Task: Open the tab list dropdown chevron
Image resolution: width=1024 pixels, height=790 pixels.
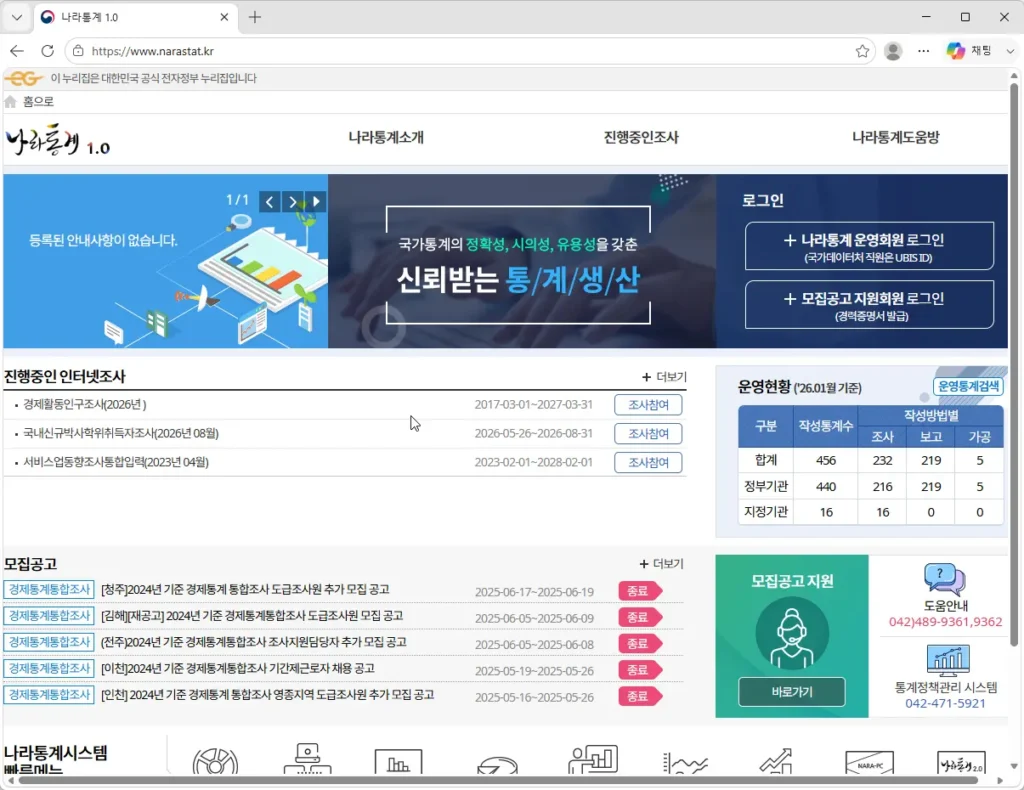Action: [17, 18]
